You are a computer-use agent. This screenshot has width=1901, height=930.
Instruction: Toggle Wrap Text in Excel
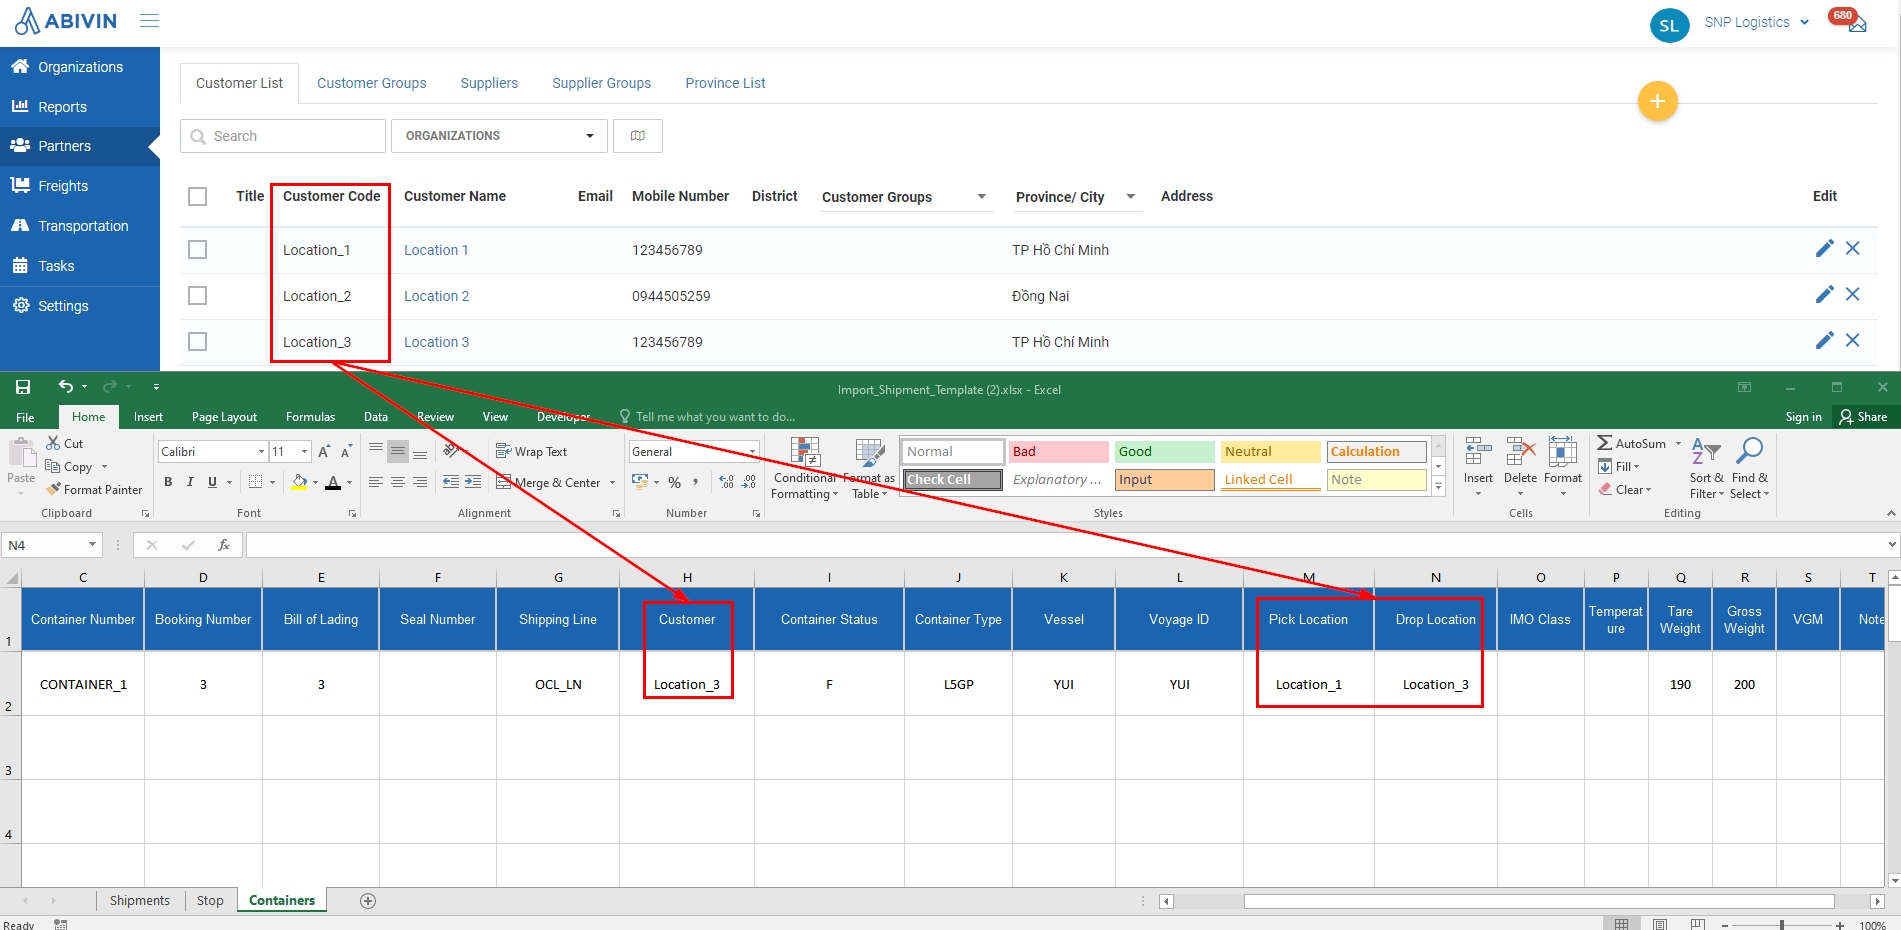[x=531, y=452]
